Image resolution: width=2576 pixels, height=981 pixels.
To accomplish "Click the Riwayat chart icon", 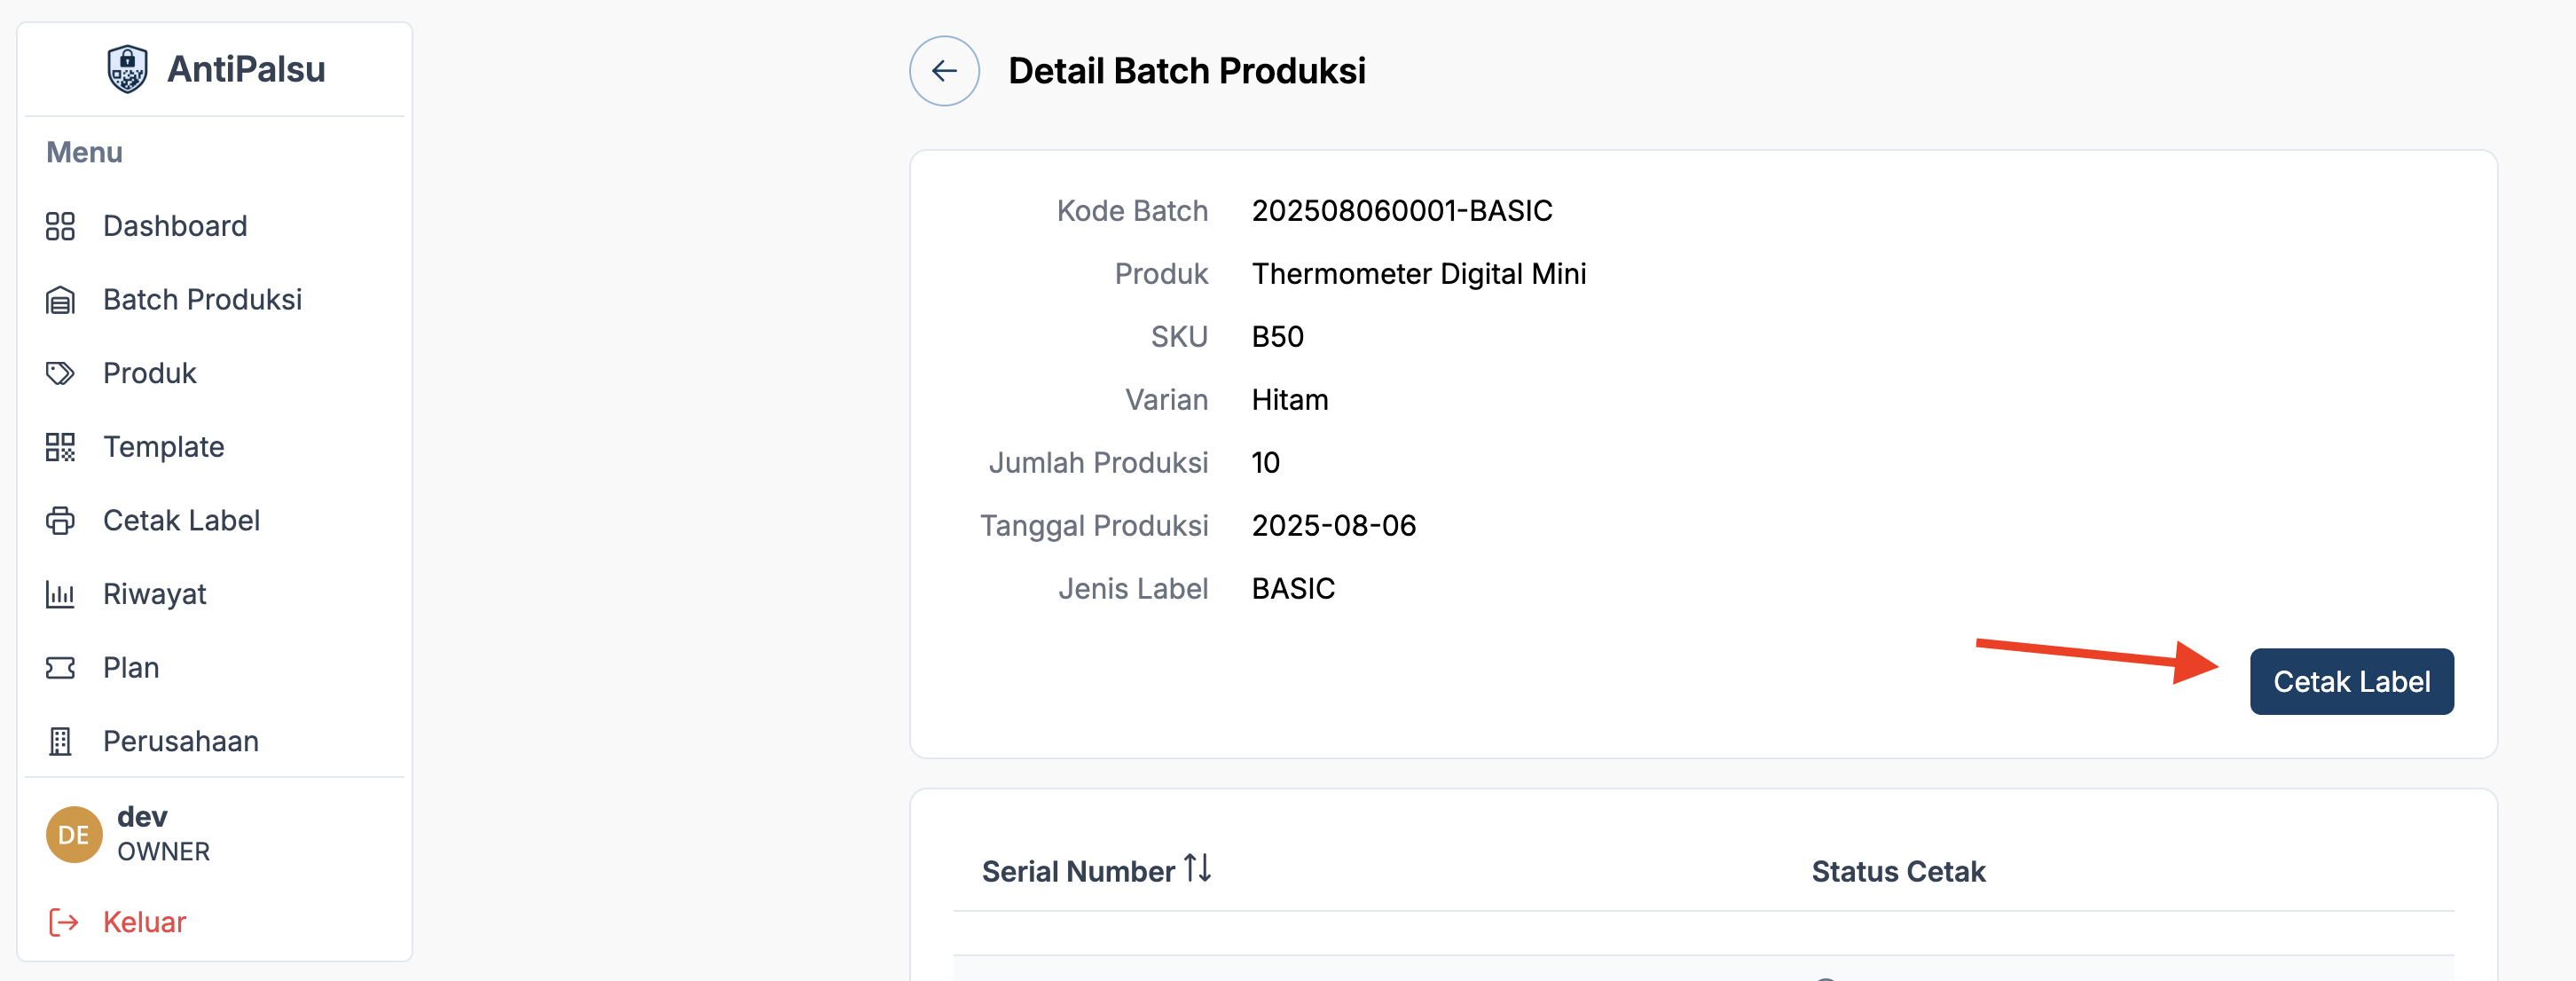I will [x=60, y=594].
